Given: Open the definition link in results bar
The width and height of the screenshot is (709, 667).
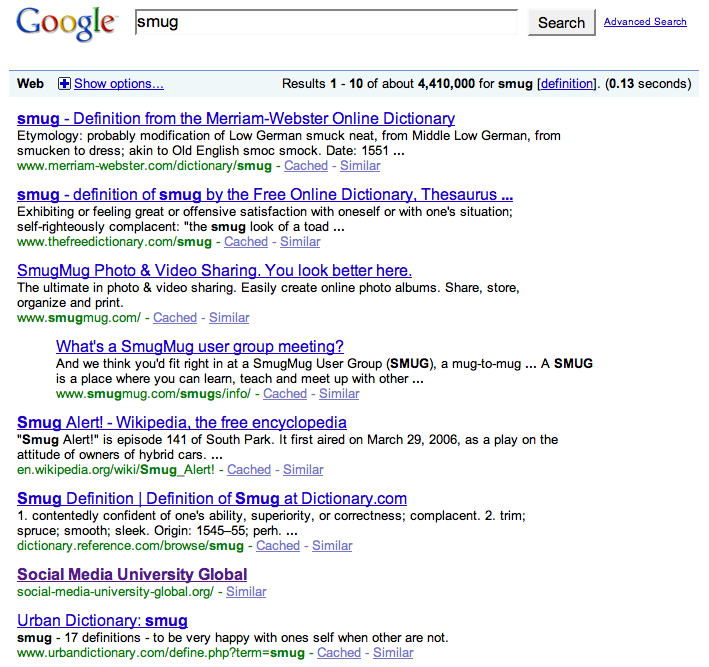Looking at the screenshot, I should click(566, 84).
